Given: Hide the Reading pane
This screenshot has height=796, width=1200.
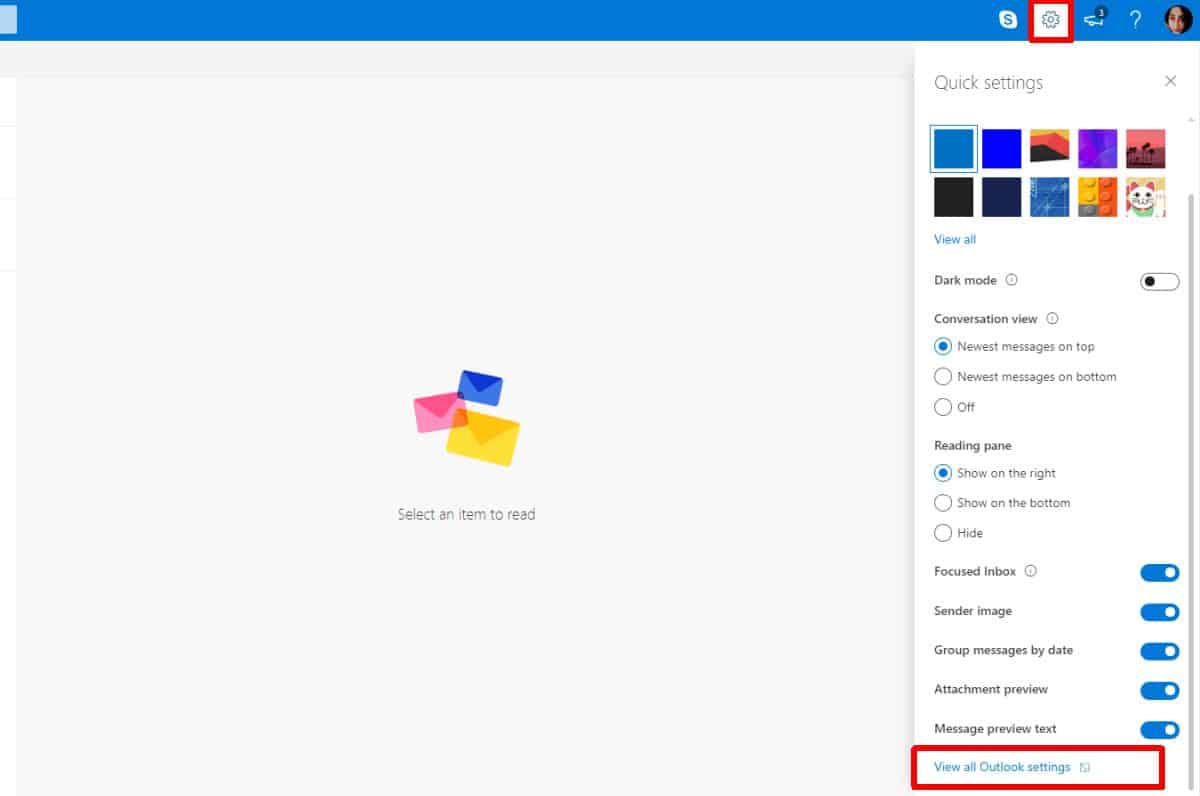Looking at the screenshot, I should click(x=942, y=533).
